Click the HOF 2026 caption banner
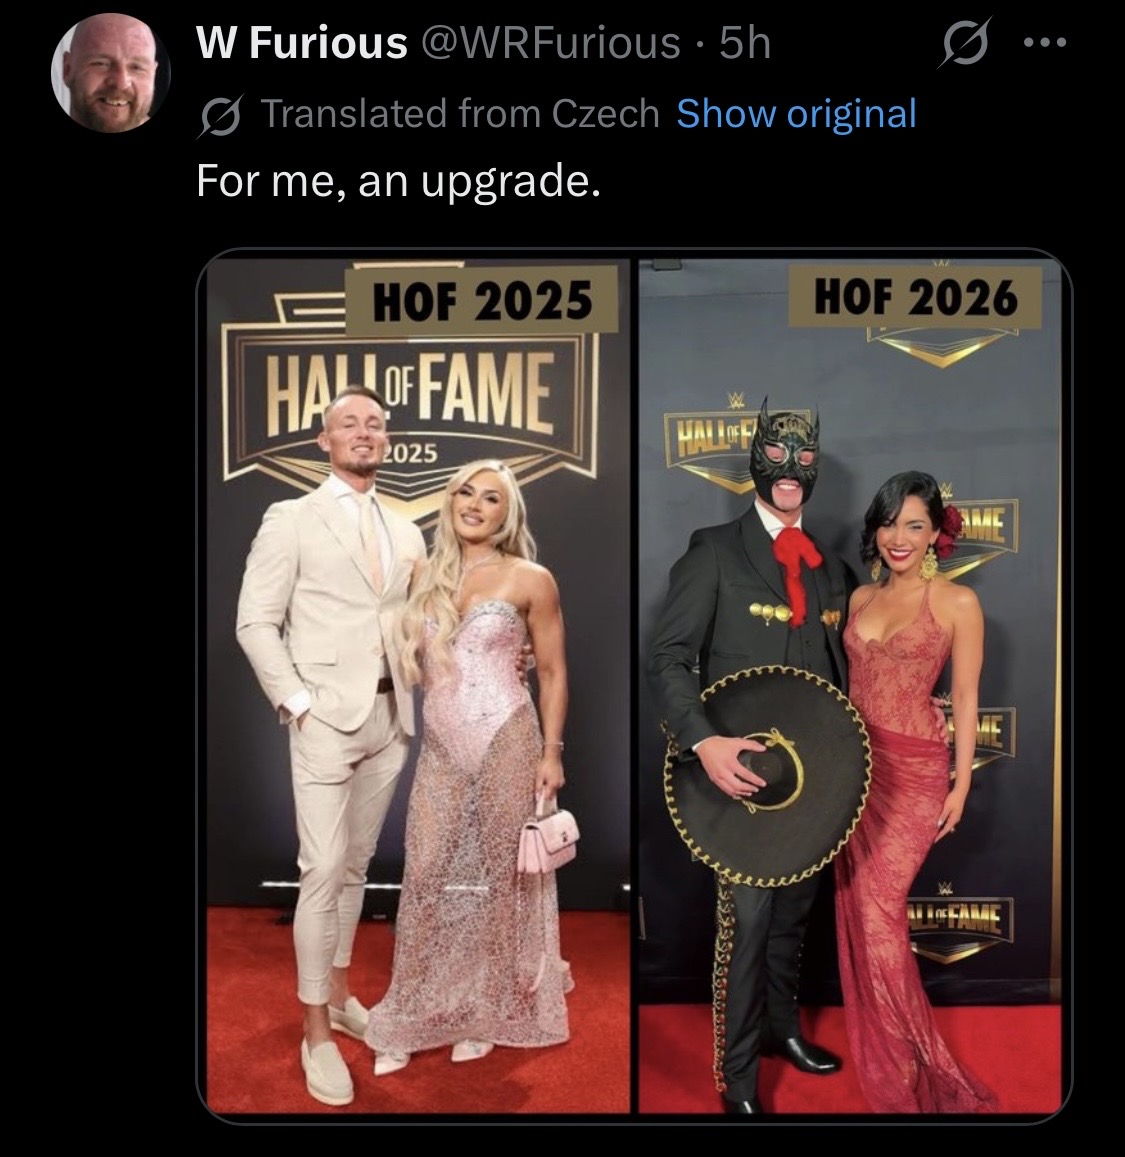The image size is (1125, 1157). click(x=915, y=297)
